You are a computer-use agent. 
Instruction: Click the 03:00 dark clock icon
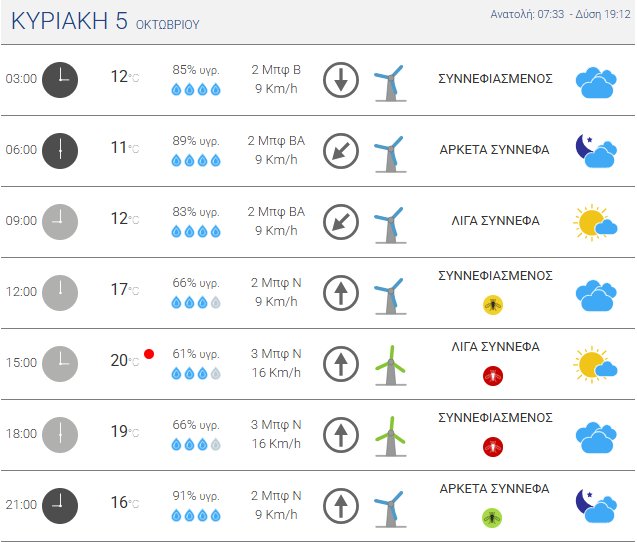pos(60,79)
